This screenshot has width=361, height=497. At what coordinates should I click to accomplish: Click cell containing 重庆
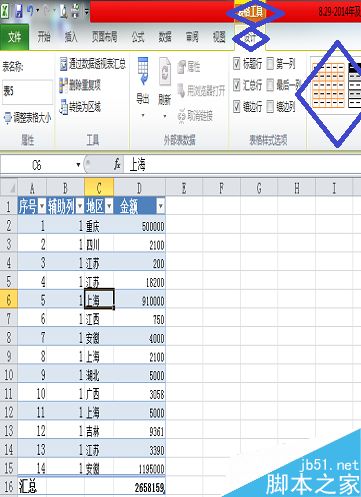point(99,226)
